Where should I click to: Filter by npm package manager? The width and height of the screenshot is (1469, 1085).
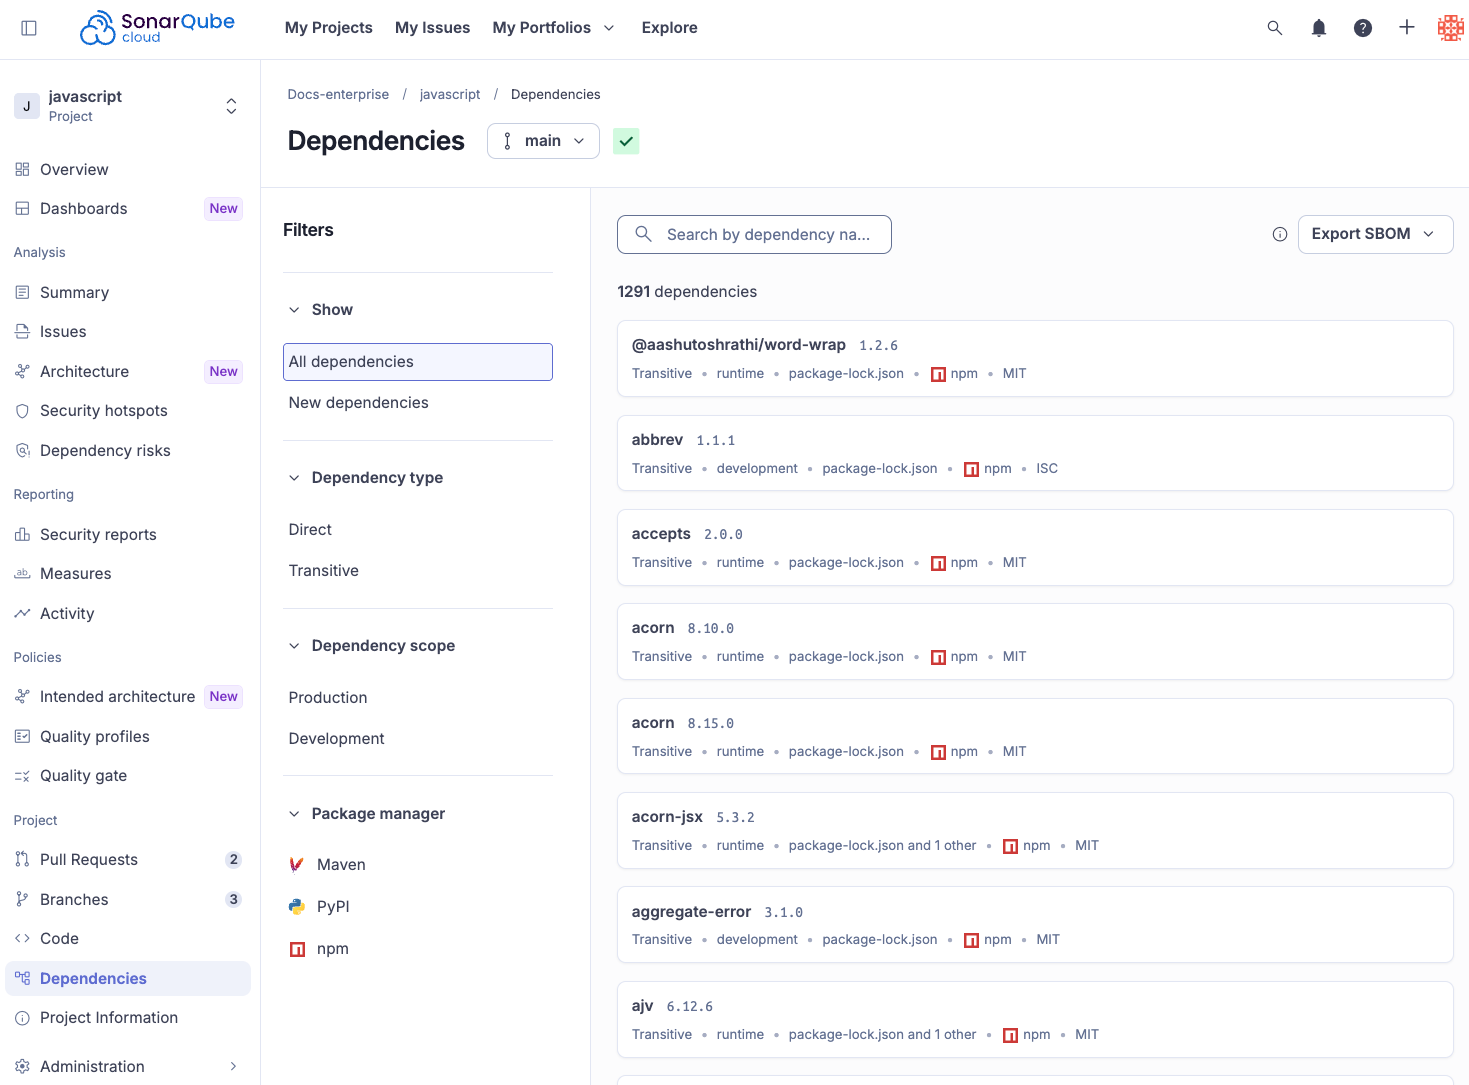418,949
